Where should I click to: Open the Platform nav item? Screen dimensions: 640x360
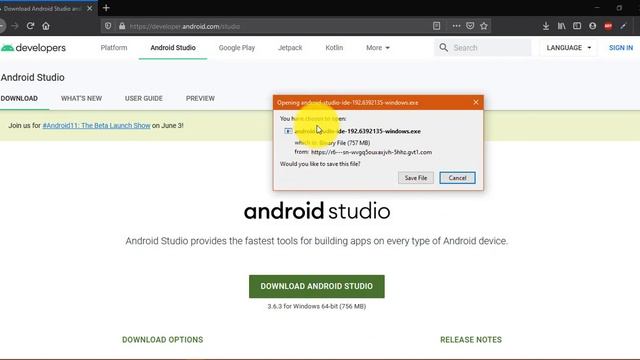pyautogui.click(x=114, y=48)
